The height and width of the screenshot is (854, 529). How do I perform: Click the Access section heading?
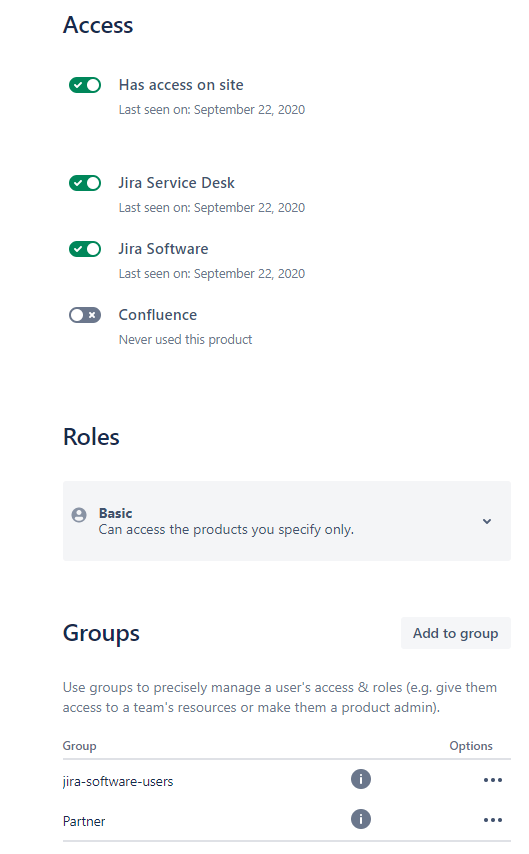[x=98, y=25]
